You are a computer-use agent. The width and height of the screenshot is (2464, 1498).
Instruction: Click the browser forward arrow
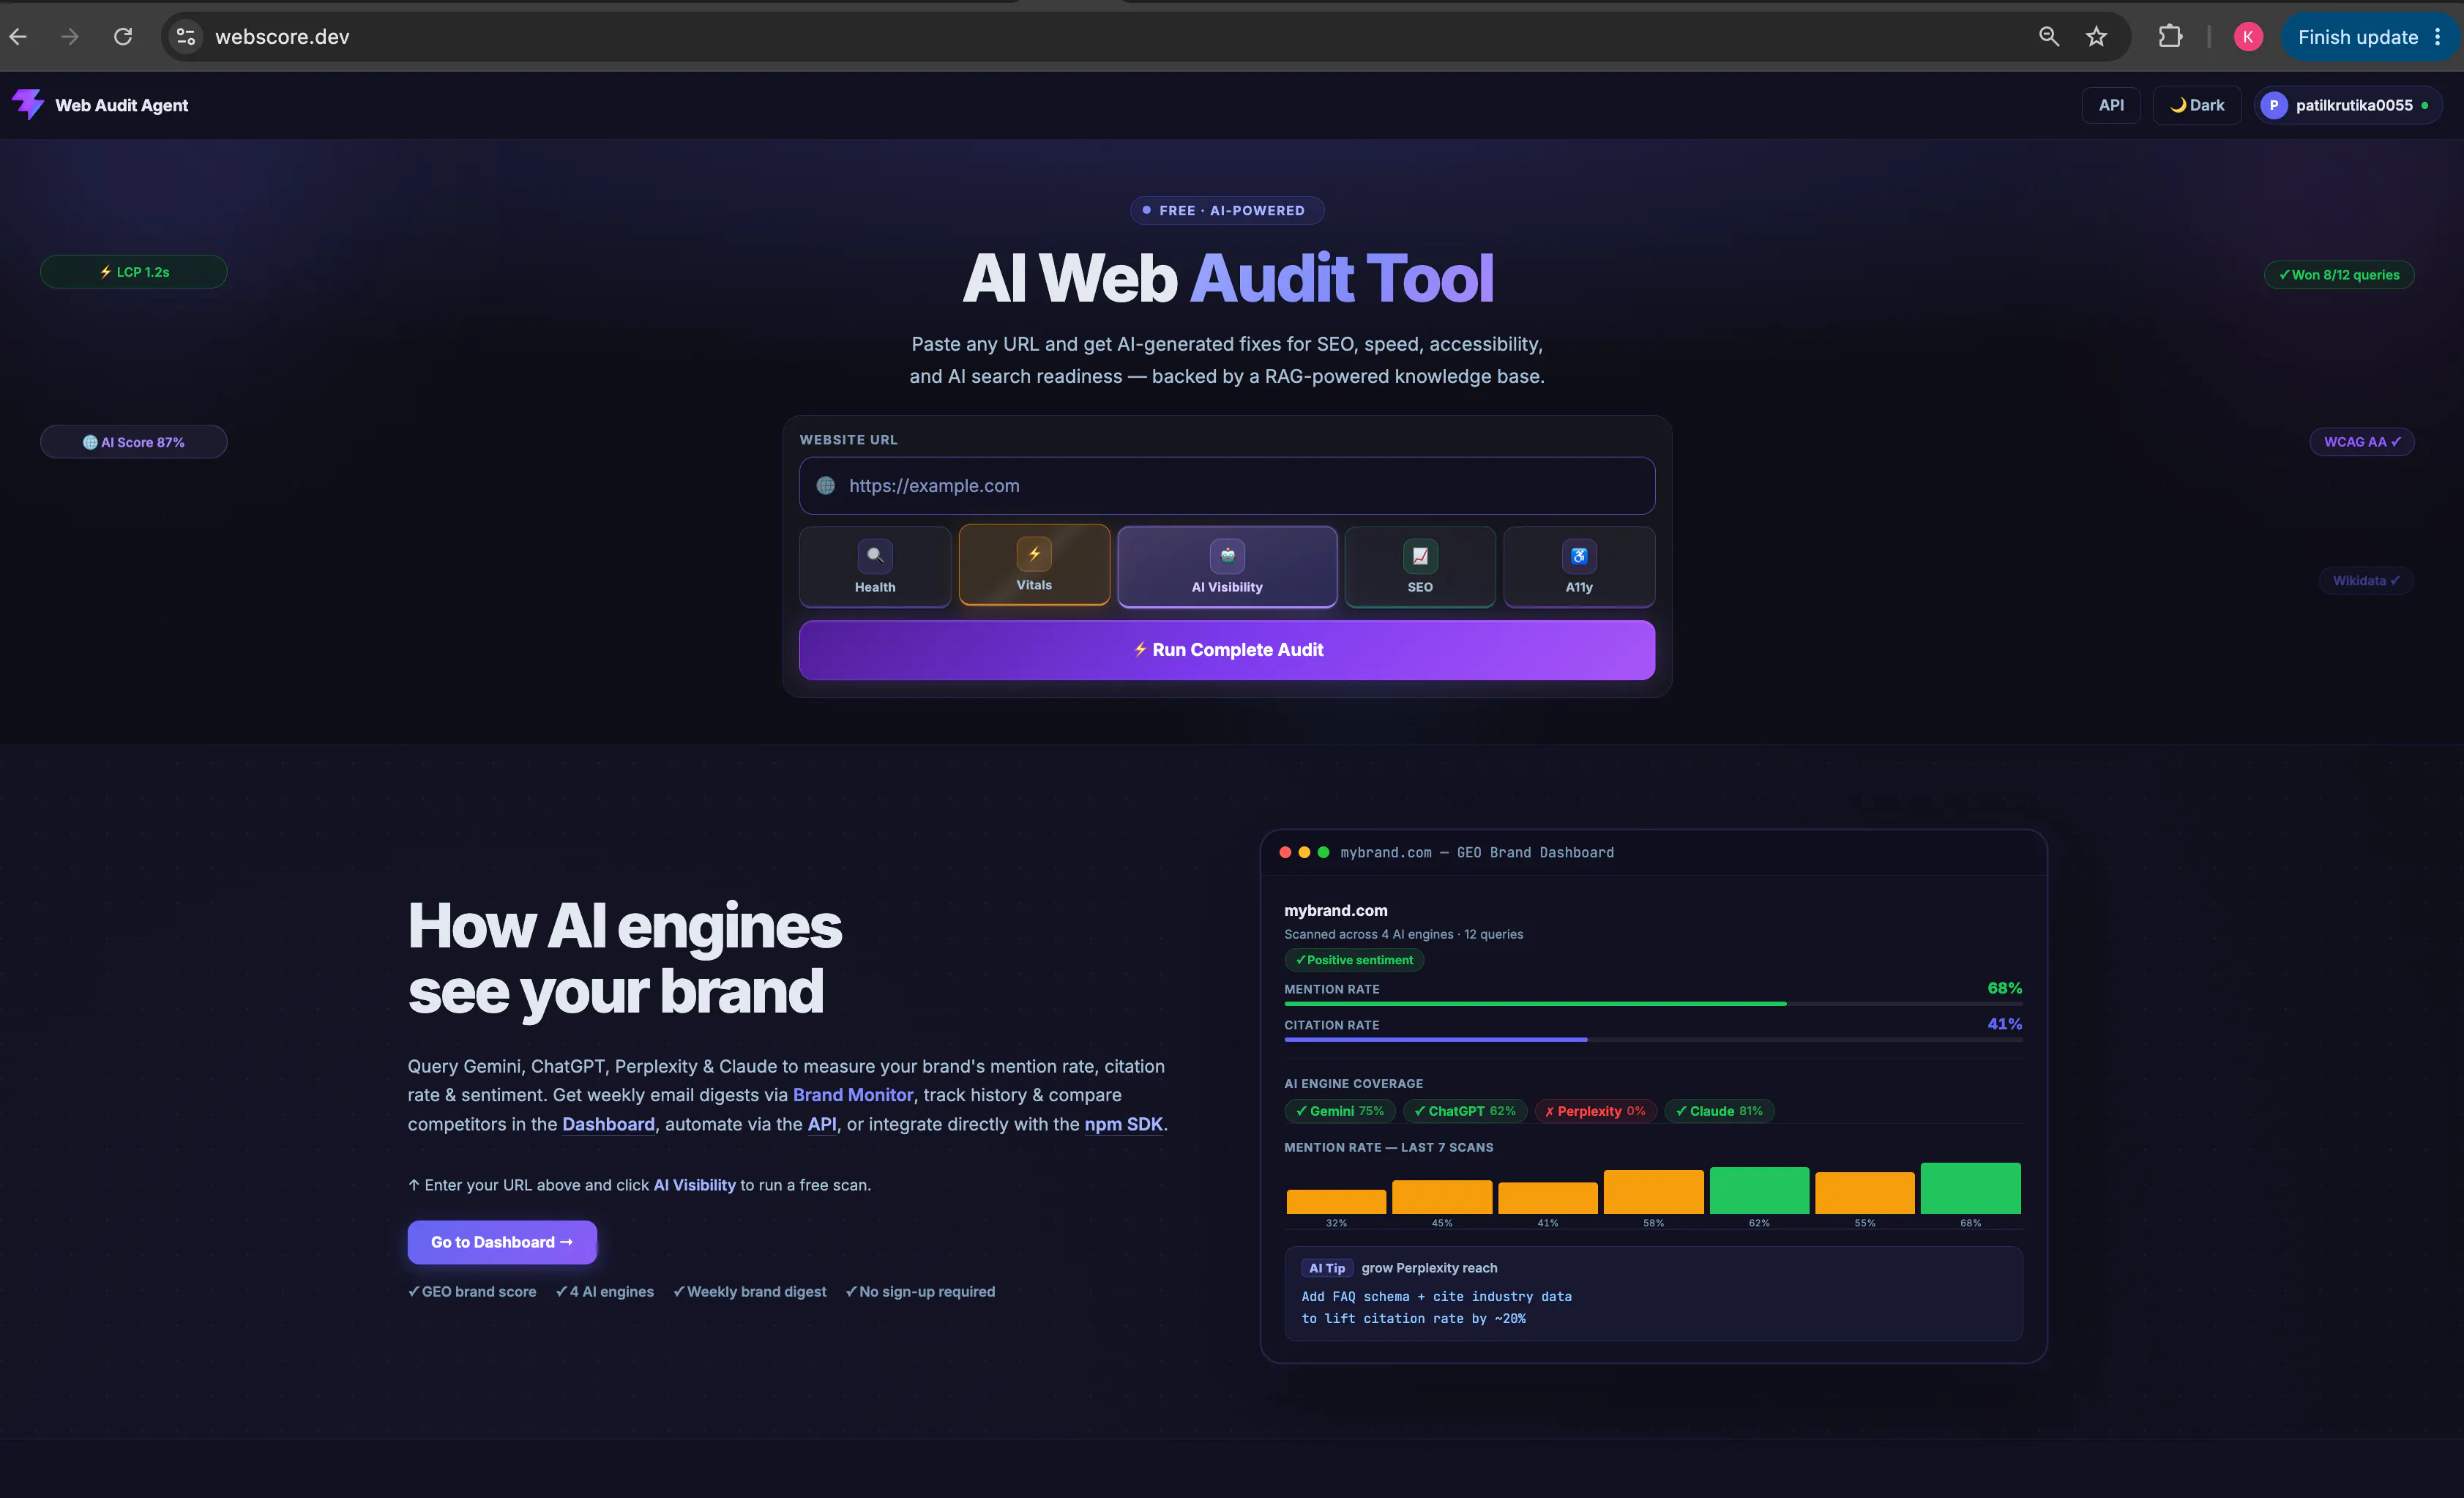[70, 37]
